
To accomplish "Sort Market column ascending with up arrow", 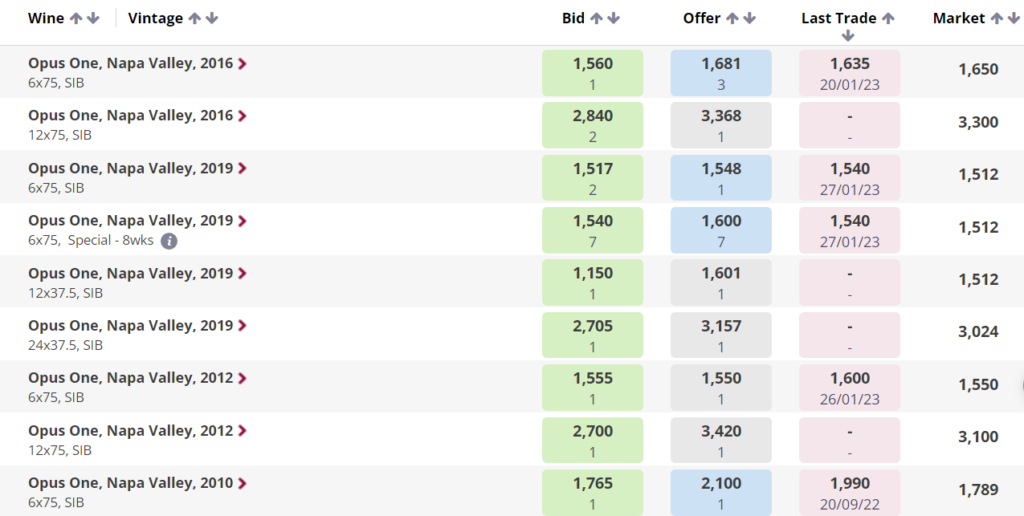I will [x=997, y=18].
